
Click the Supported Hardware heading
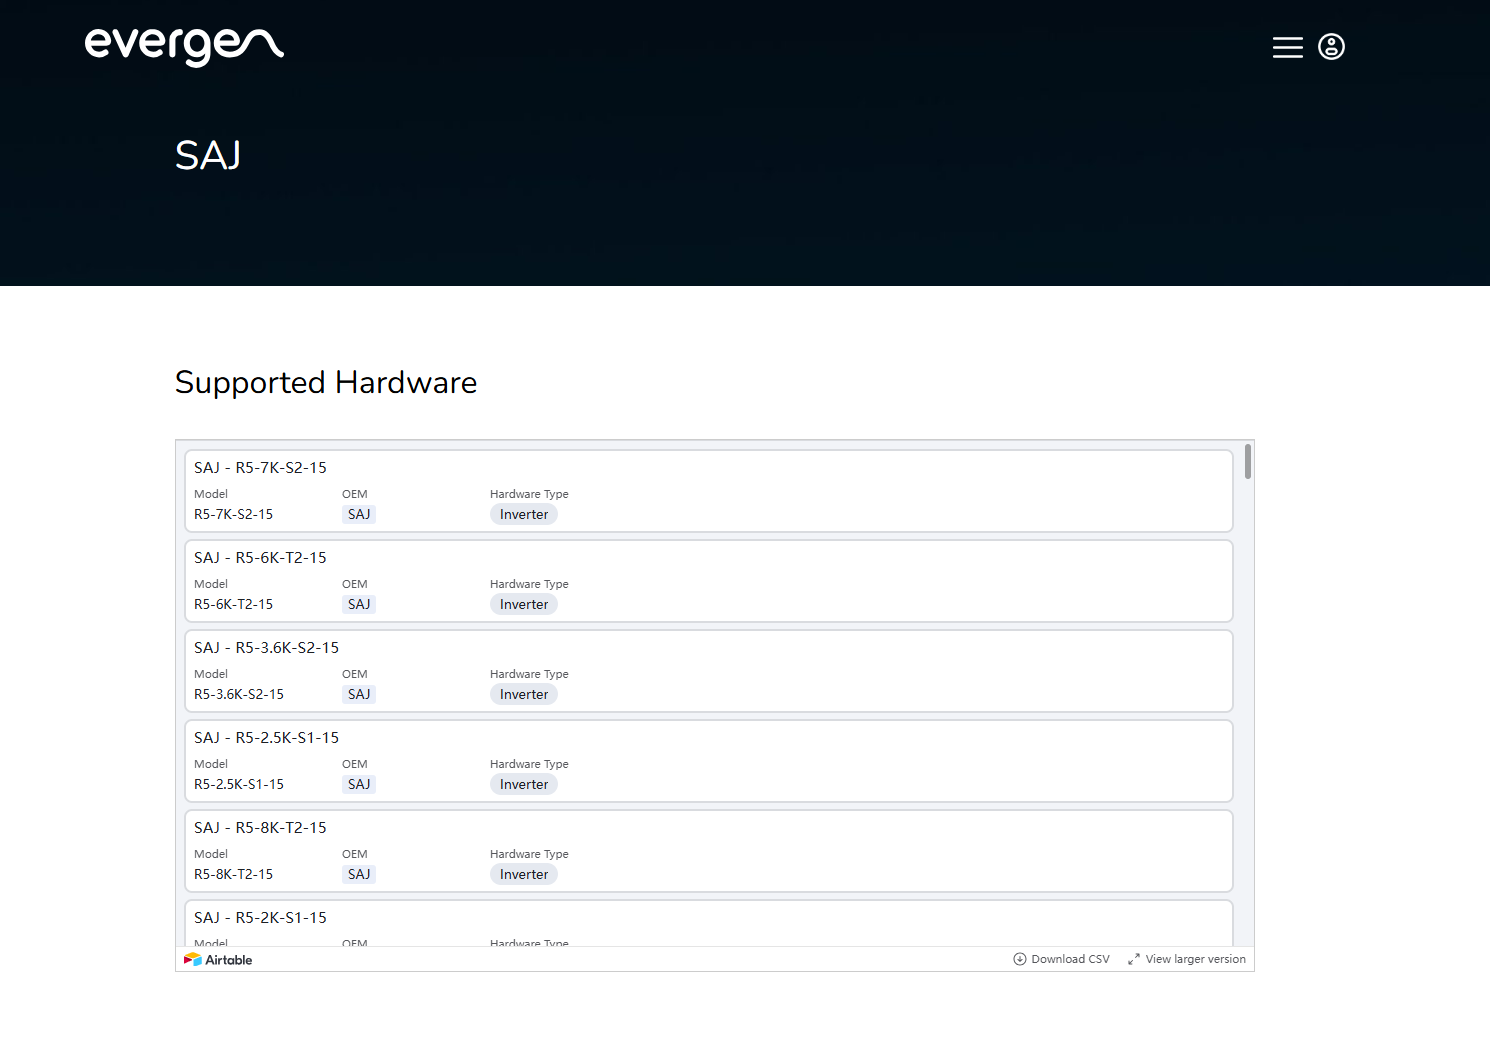pyautogui.click(x=326, y=383)
